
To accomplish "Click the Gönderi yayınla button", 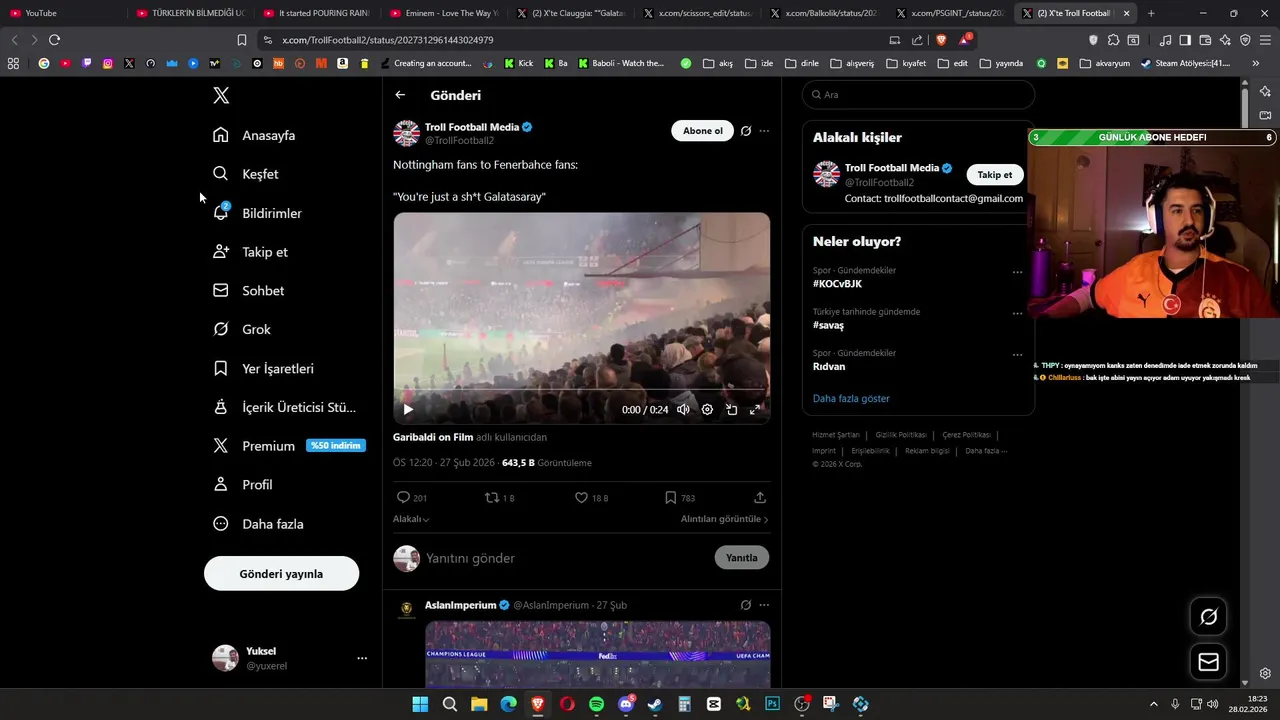I will 281,574.
